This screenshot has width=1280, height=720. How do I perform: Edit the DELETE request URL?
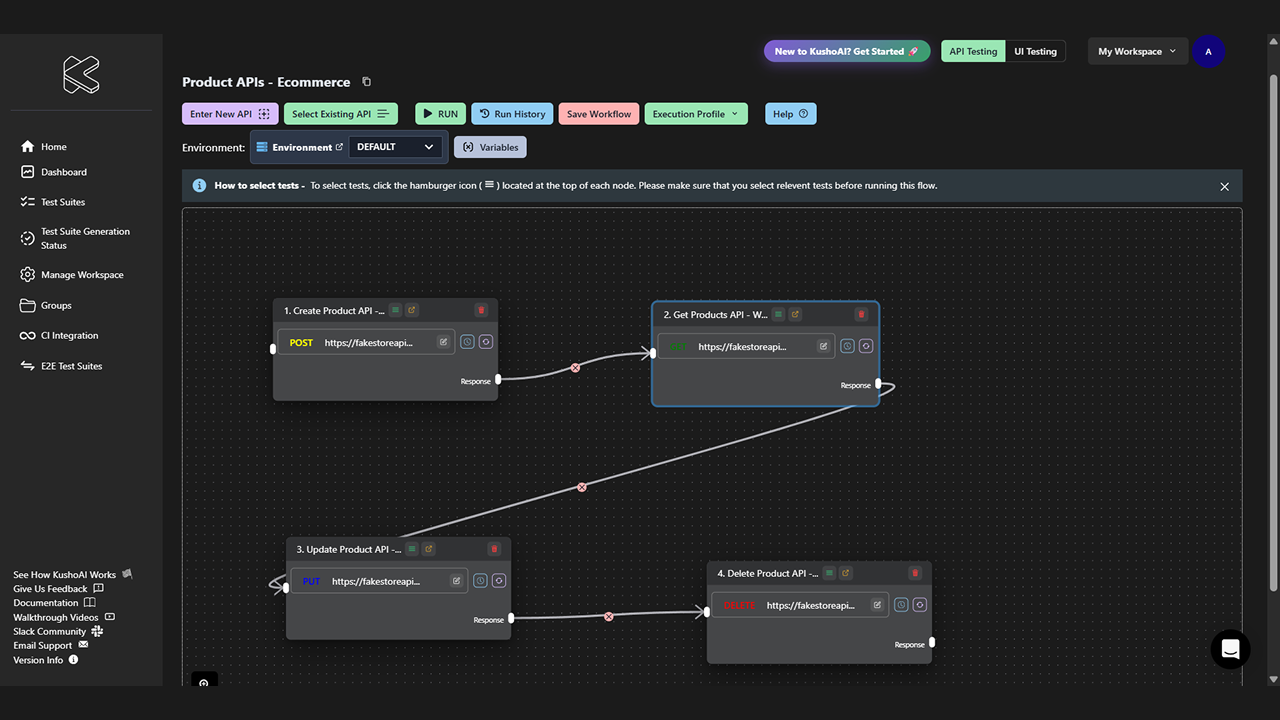click(x=877, y=605)
